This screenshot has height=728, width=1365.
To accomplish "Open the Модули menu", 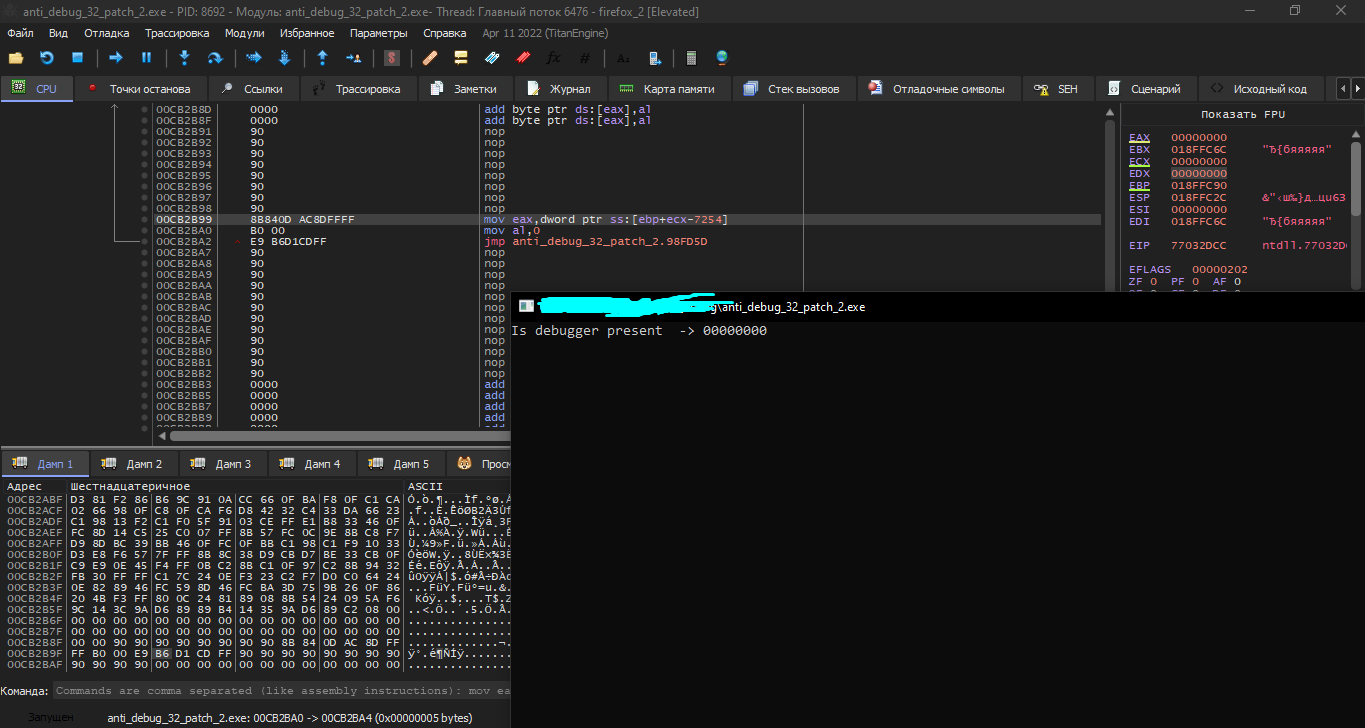I will (244, 33).
